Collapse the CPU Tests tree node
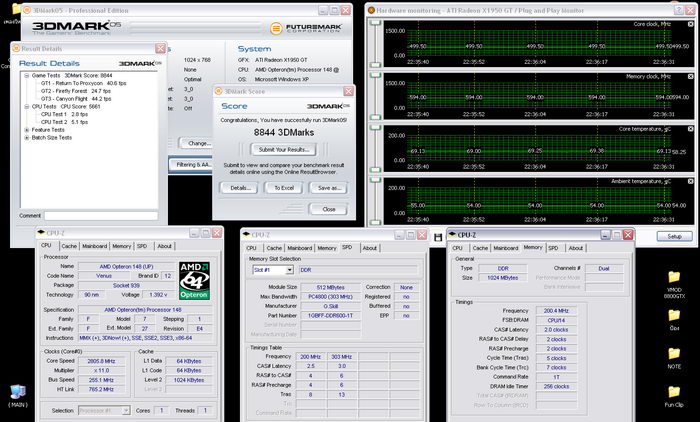 pyautogui.click(x=26, y=107)
